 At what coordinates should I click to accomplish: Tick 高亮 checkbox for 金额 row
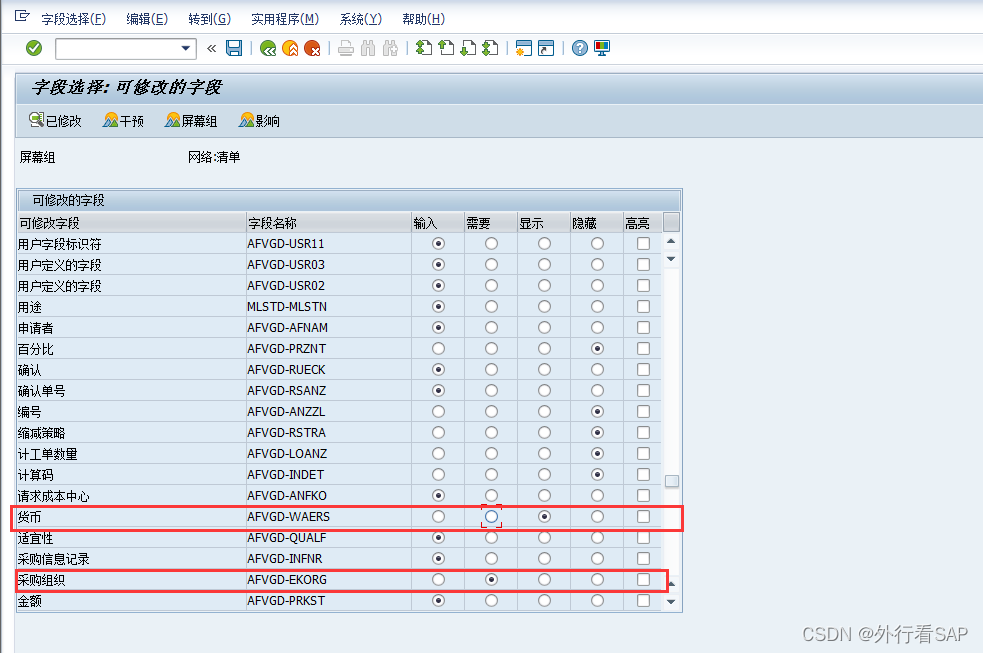643,600
